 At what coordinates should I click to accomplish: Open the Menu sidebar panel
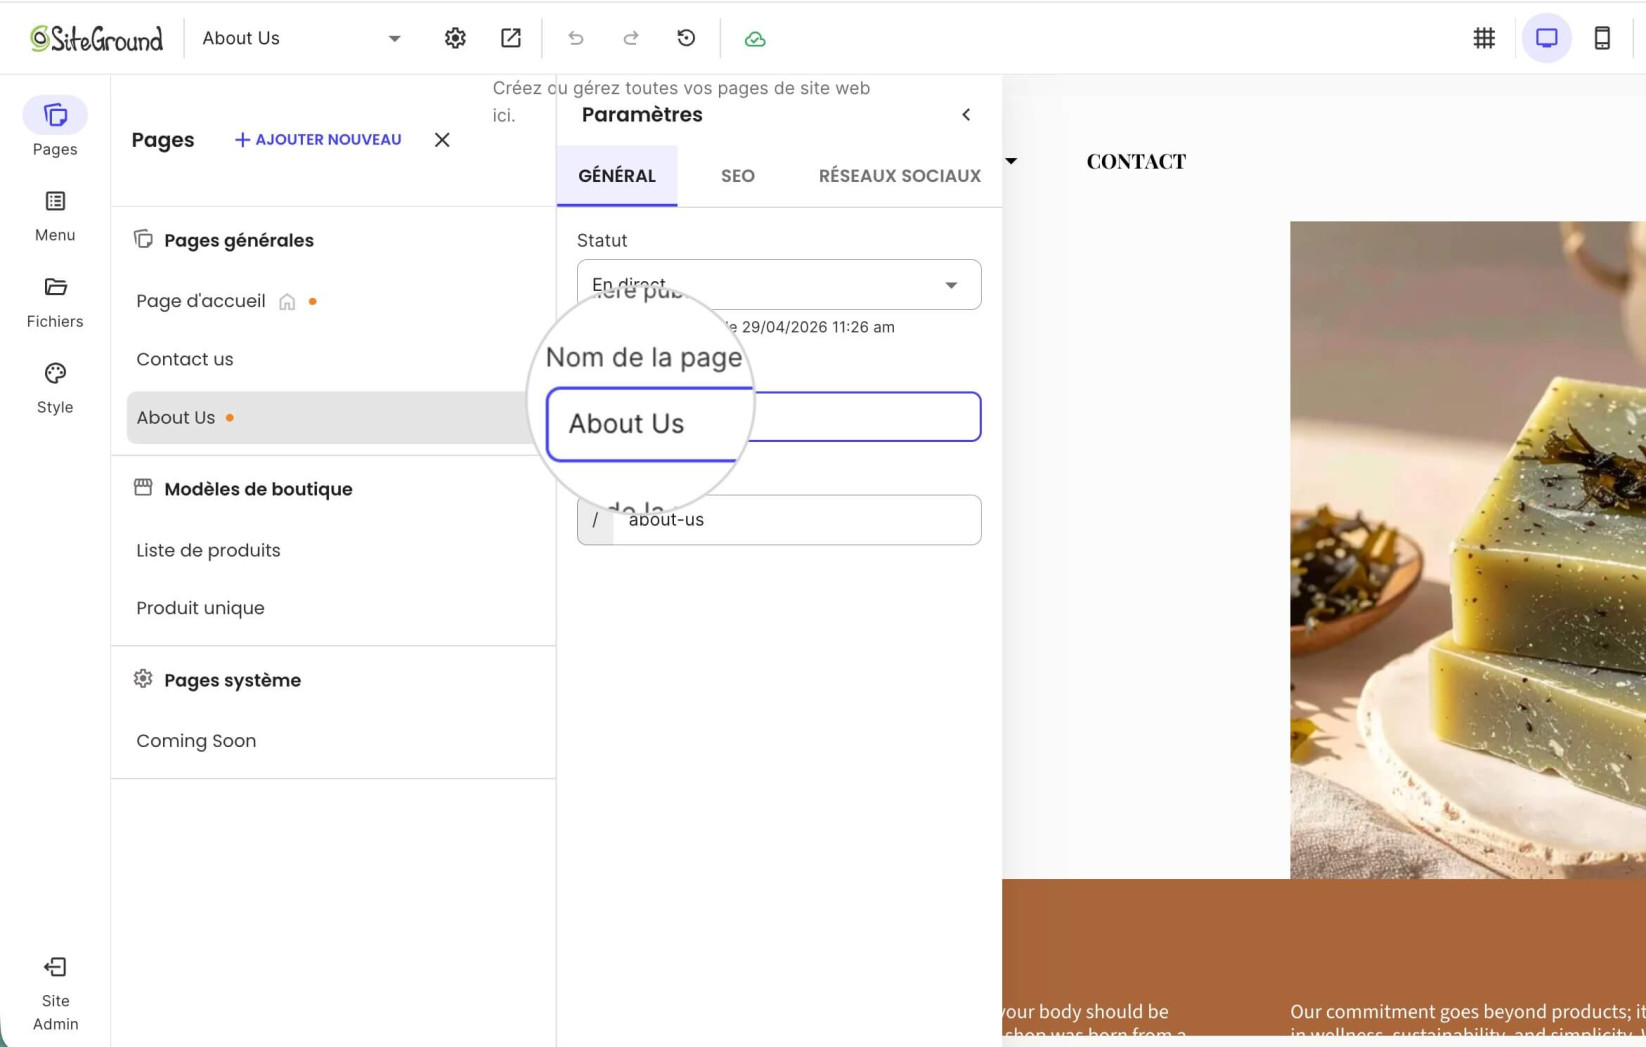55,216
